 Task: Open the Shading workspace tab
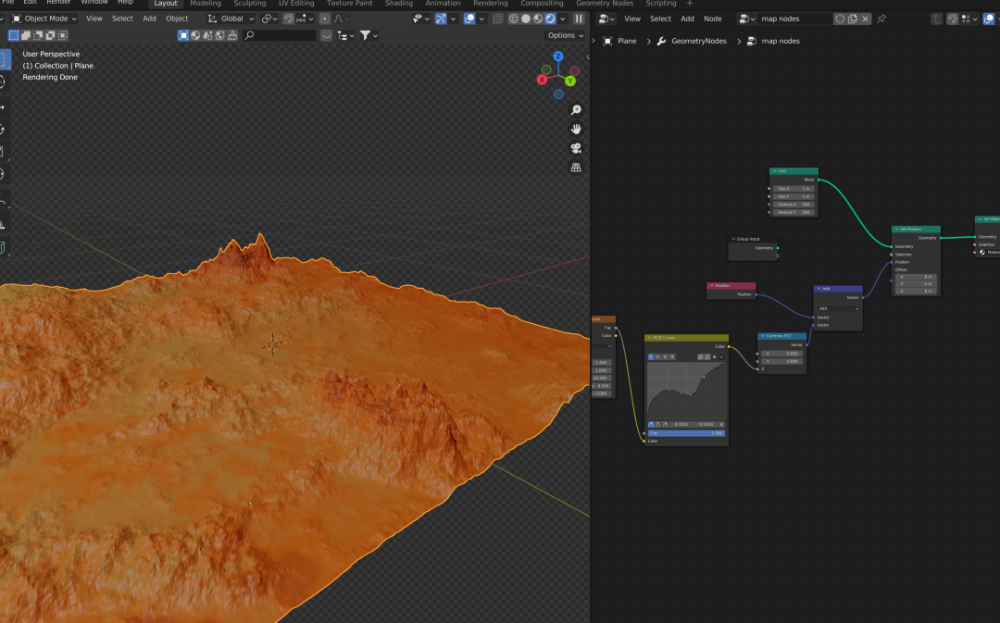(399, 3)
